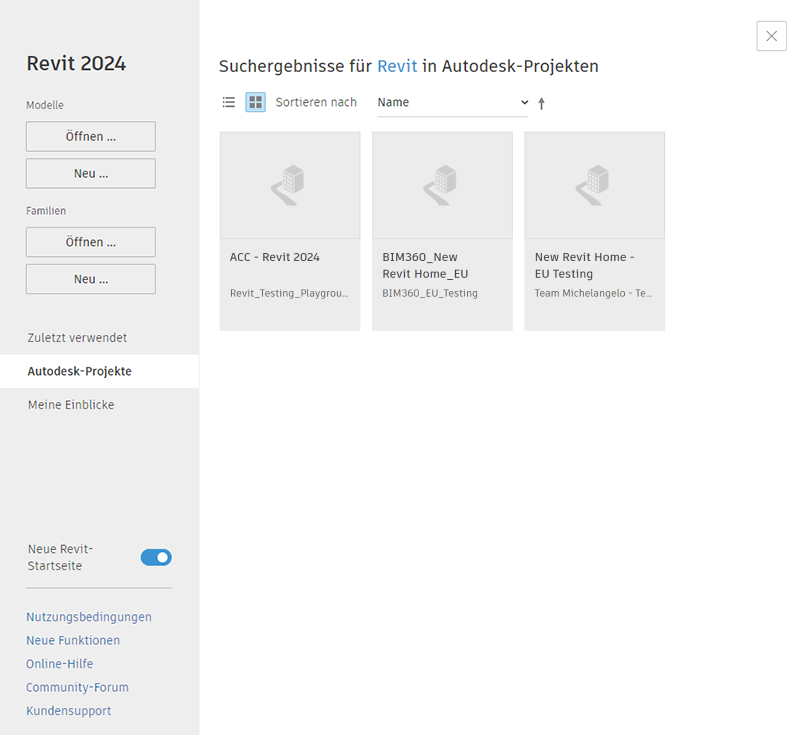The width and height of the screenshot is (800, 735).
Task: Visit the Community-Forum link
Action: tap(78, 688)
